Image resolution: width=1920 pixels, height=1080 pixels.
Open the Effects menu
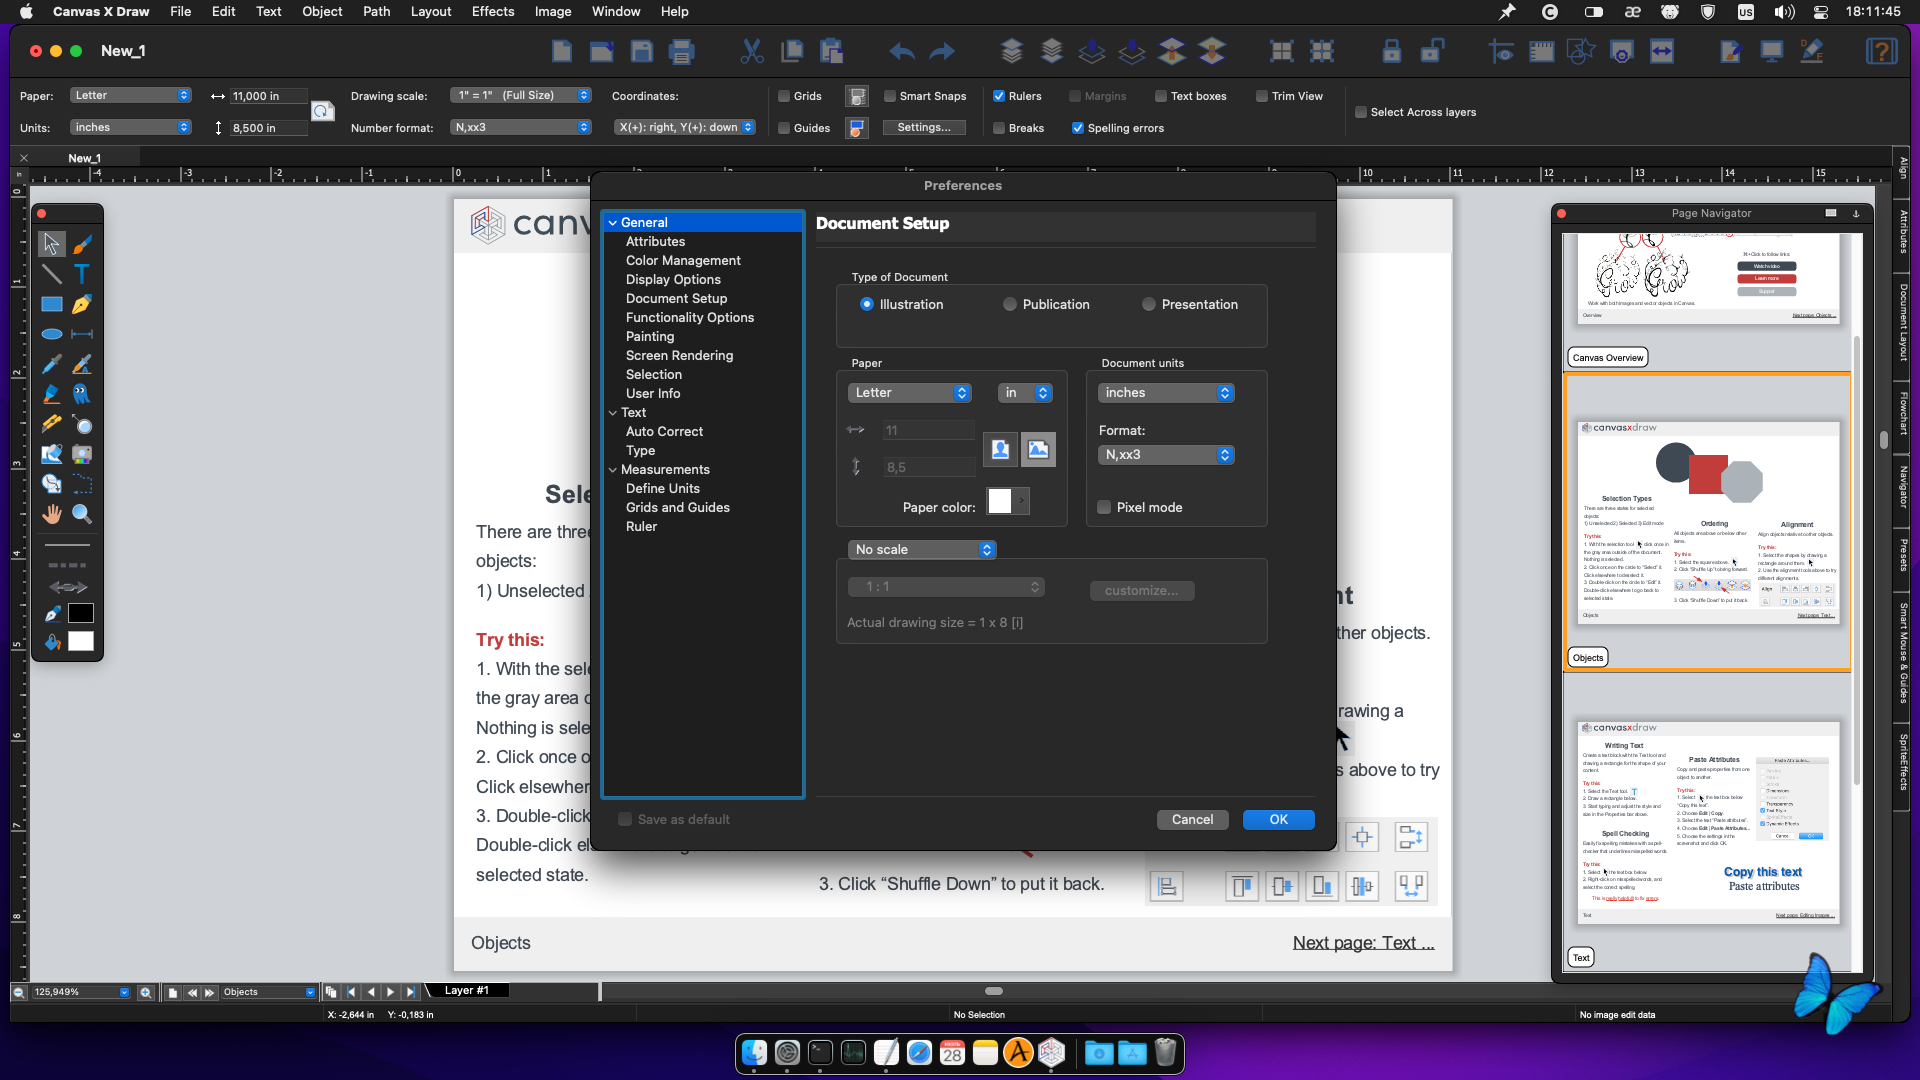pyautogui.click(x=492, y=11)
